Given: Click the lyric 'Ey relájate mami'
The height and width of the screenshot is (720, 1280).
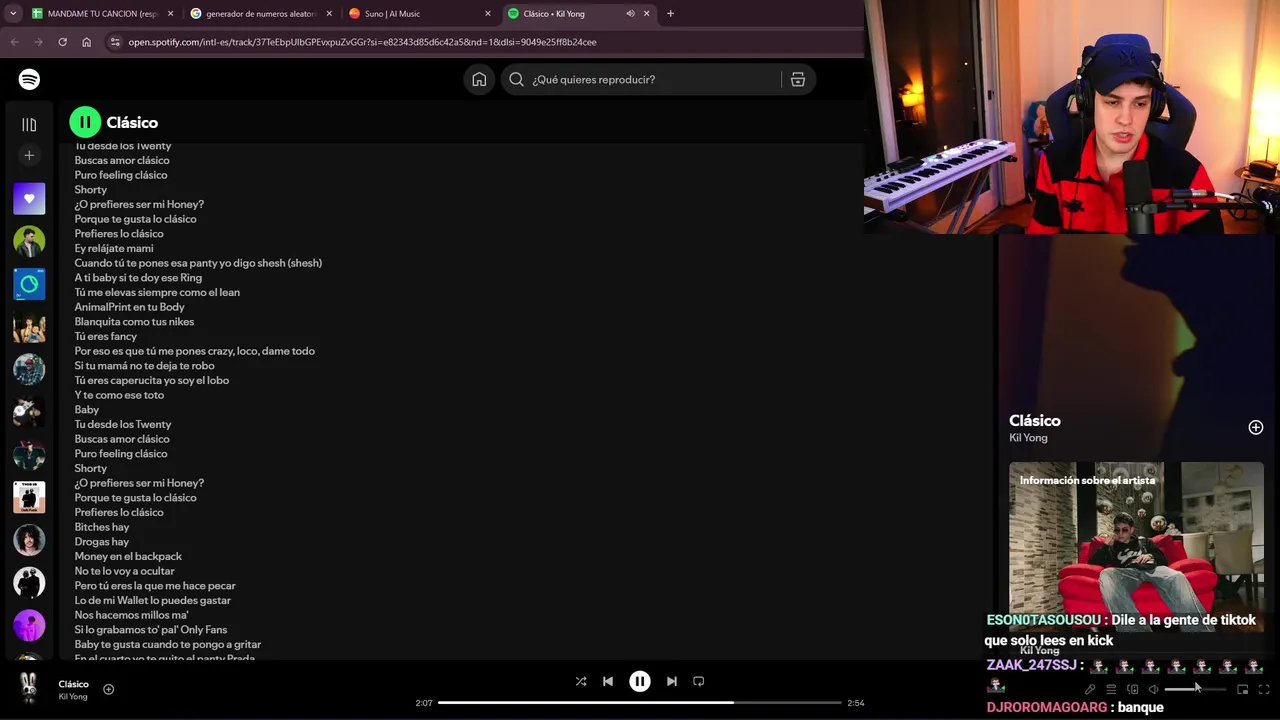Looking at the screenshot, I should (x=114, y=248).
